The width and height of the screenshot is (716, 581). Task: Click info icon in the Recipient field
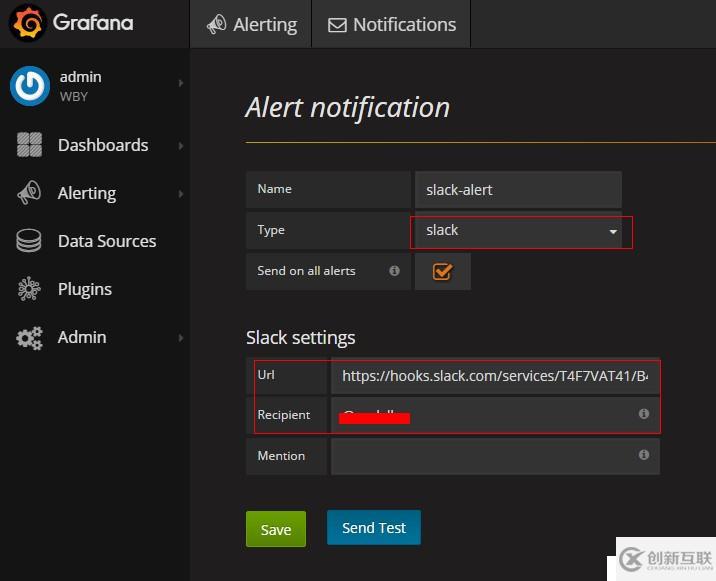[644, 414]
